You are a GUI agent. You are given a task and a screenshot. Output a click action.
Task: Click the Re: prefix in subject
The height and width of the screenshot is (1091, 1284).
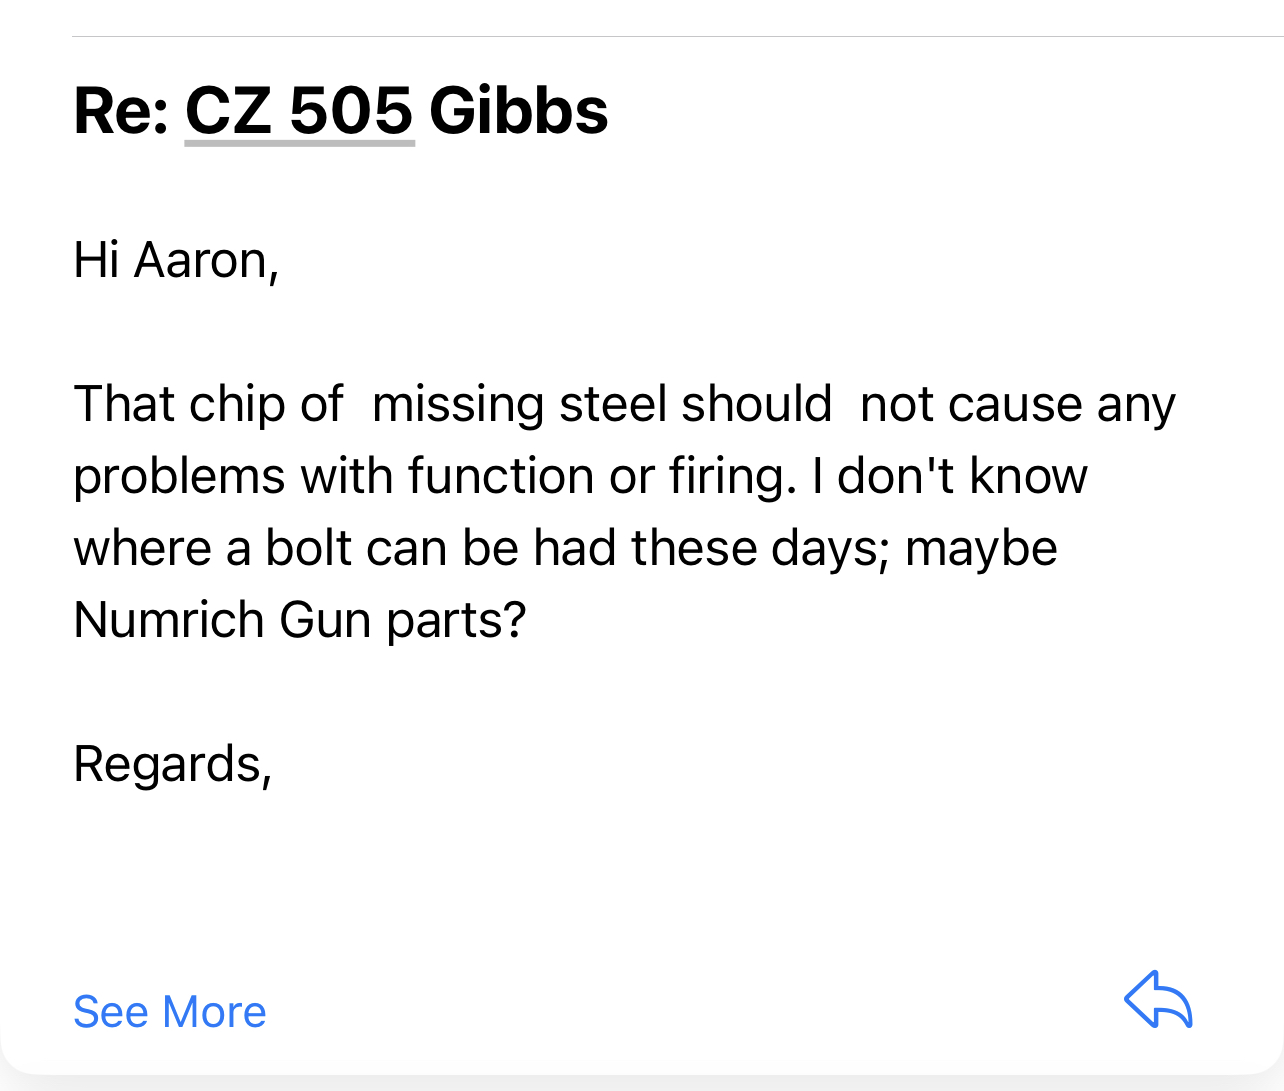coord(121,110)
